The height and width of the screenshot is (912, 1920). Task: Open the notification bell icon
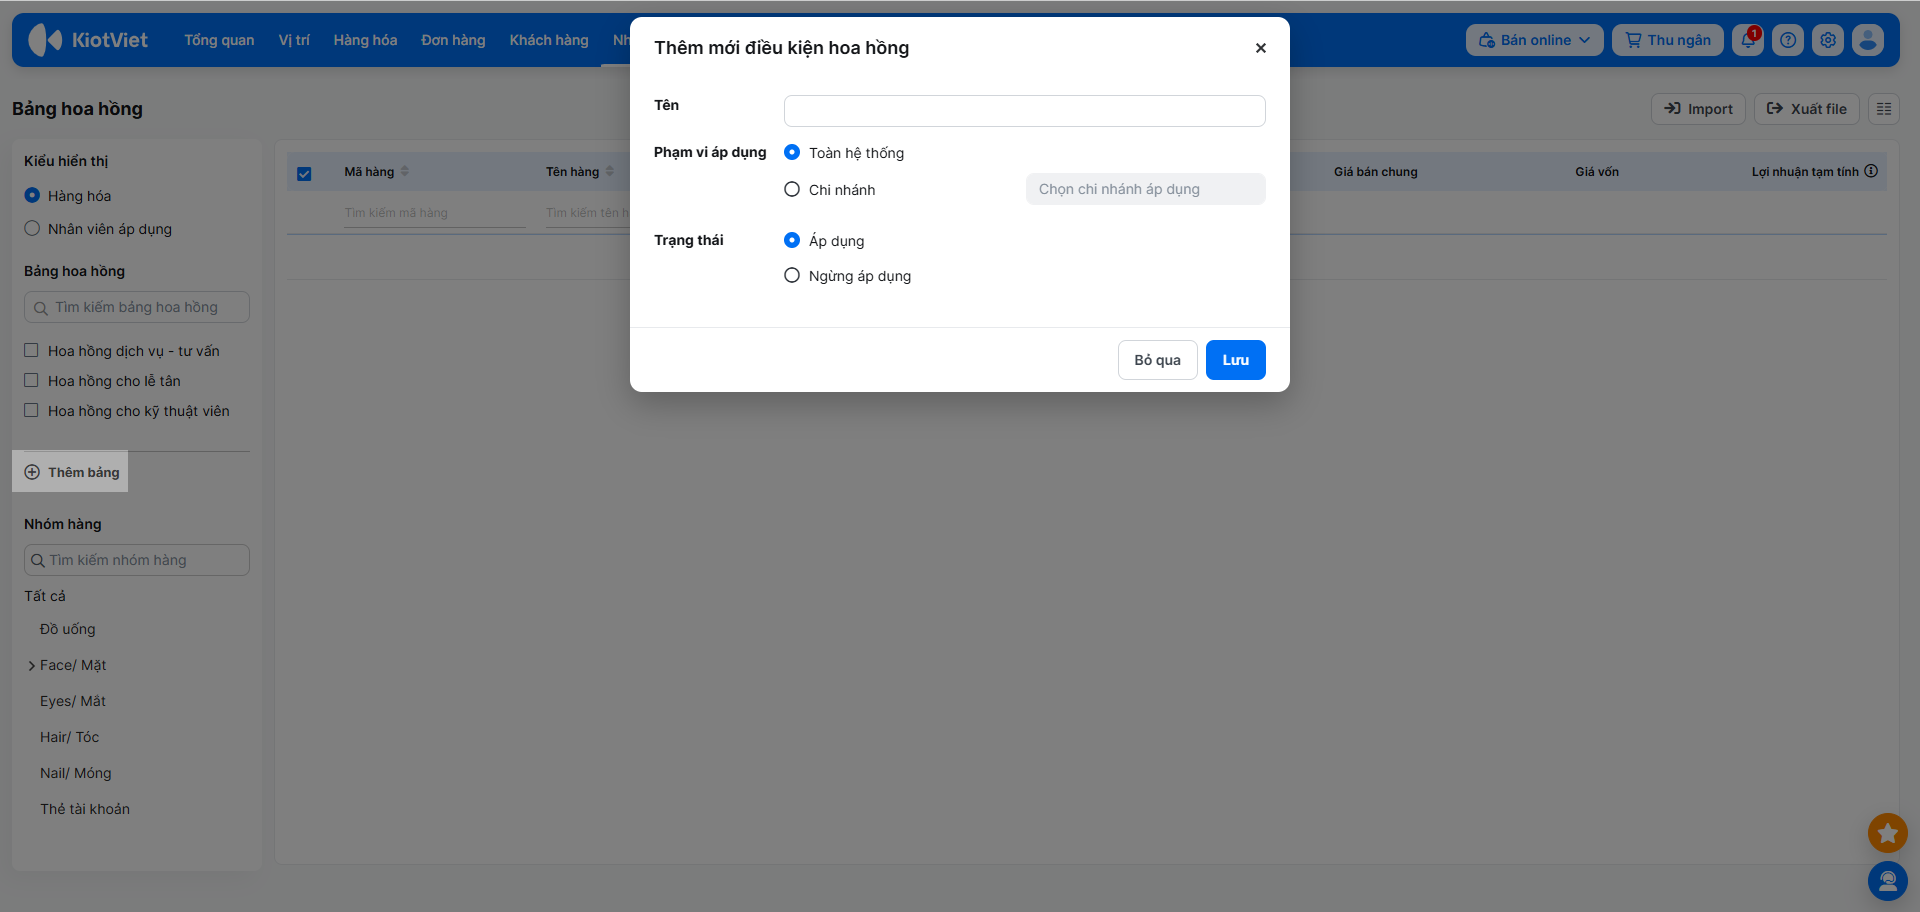click(1748, 40)
